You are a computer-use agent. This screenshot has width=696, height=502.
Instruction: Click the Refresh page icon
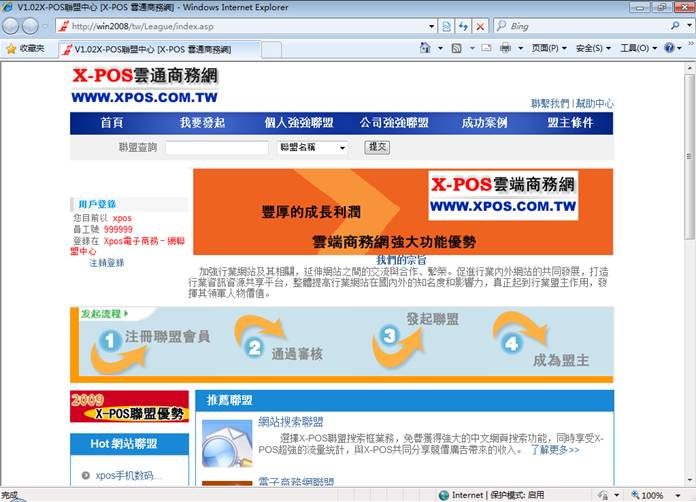tap(463, 26)
